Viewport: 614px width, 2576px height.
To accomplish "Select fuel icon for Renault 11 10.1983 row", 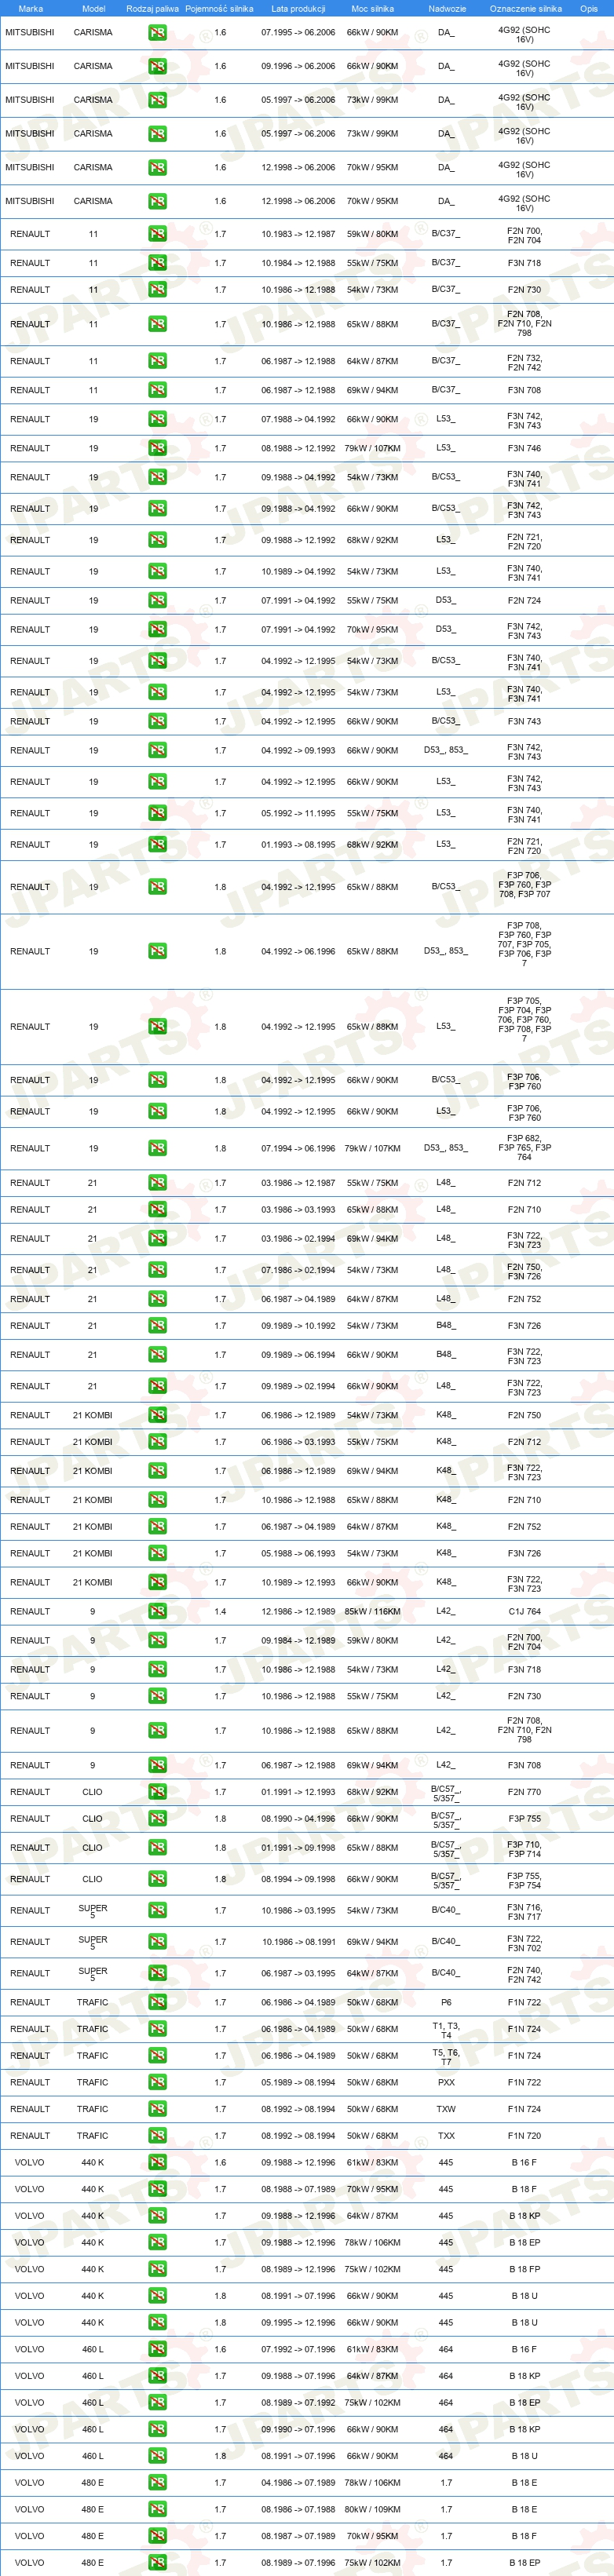I will [157, 234].
